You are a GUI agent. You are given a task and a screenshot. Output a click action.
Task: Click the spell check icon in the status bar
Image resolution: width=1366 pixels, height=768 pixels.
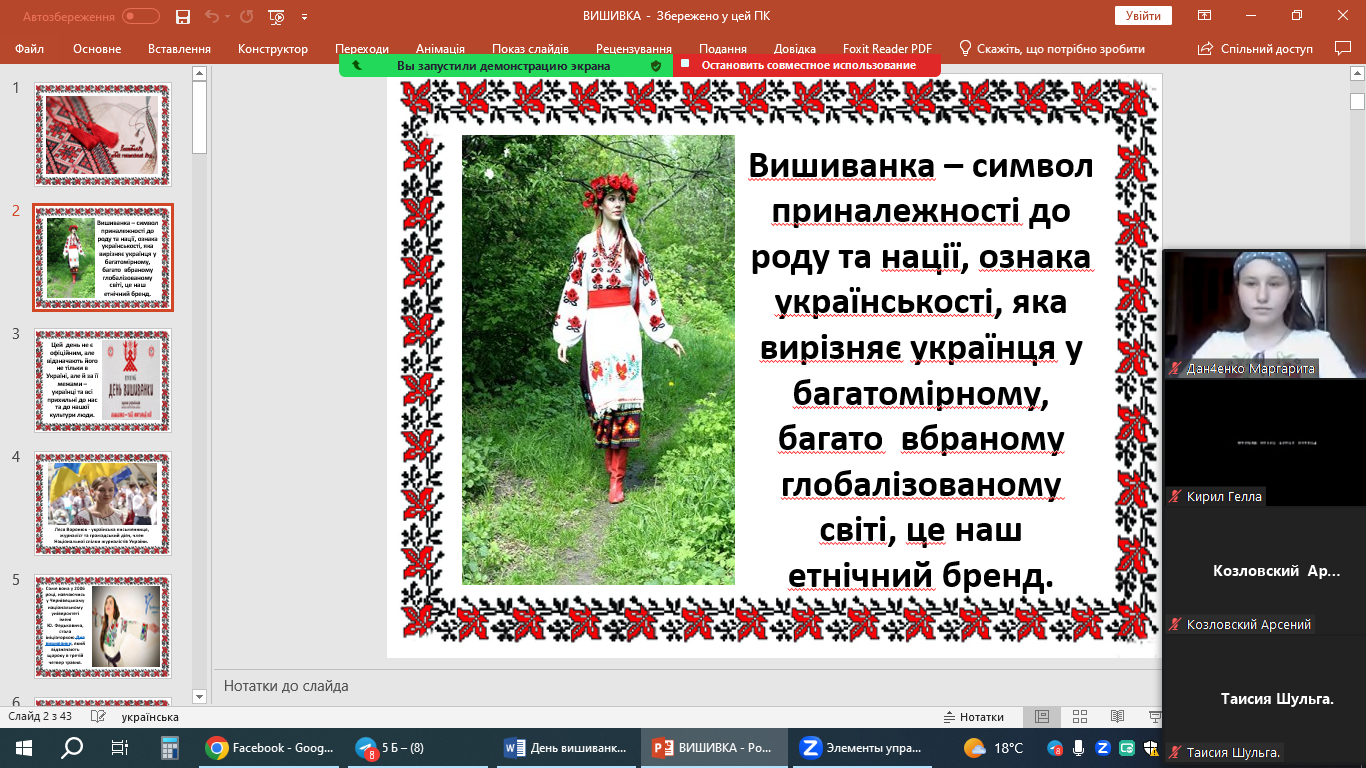coord(98,717)
